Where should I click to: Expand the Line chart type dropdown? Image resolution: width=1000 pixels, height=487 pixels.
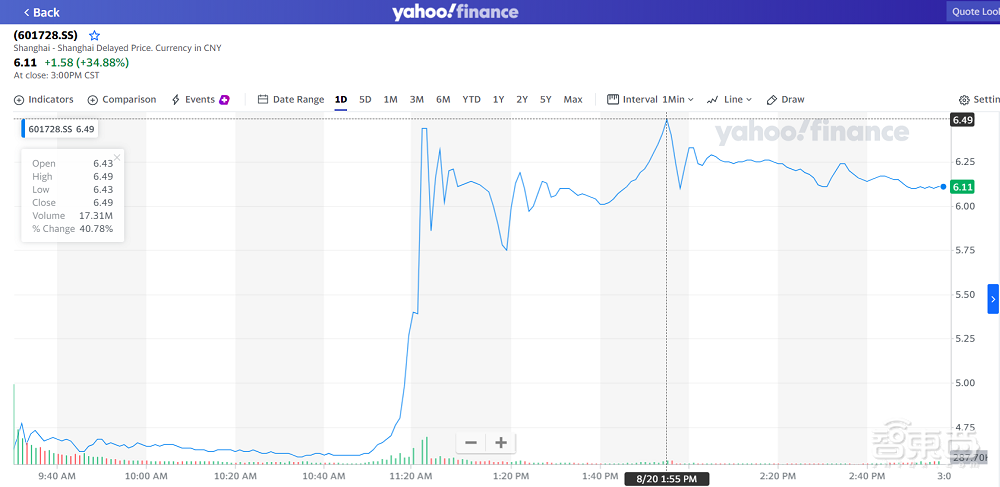[729, 100]
